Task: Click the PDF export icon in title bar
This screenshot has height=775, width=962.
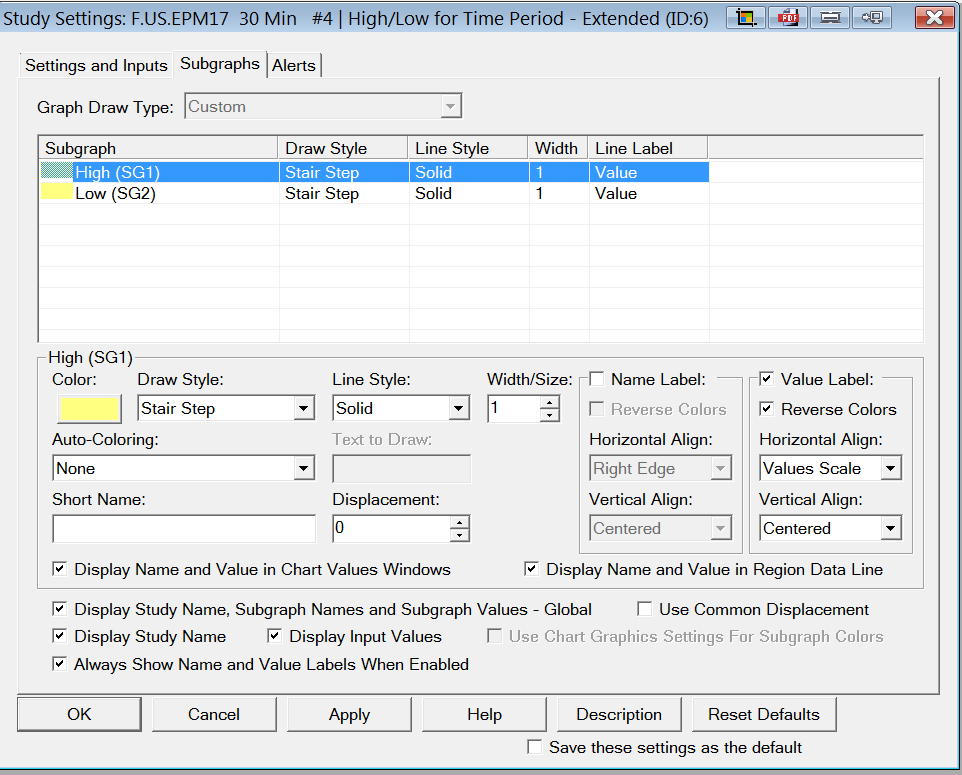Action: point(788,17)
